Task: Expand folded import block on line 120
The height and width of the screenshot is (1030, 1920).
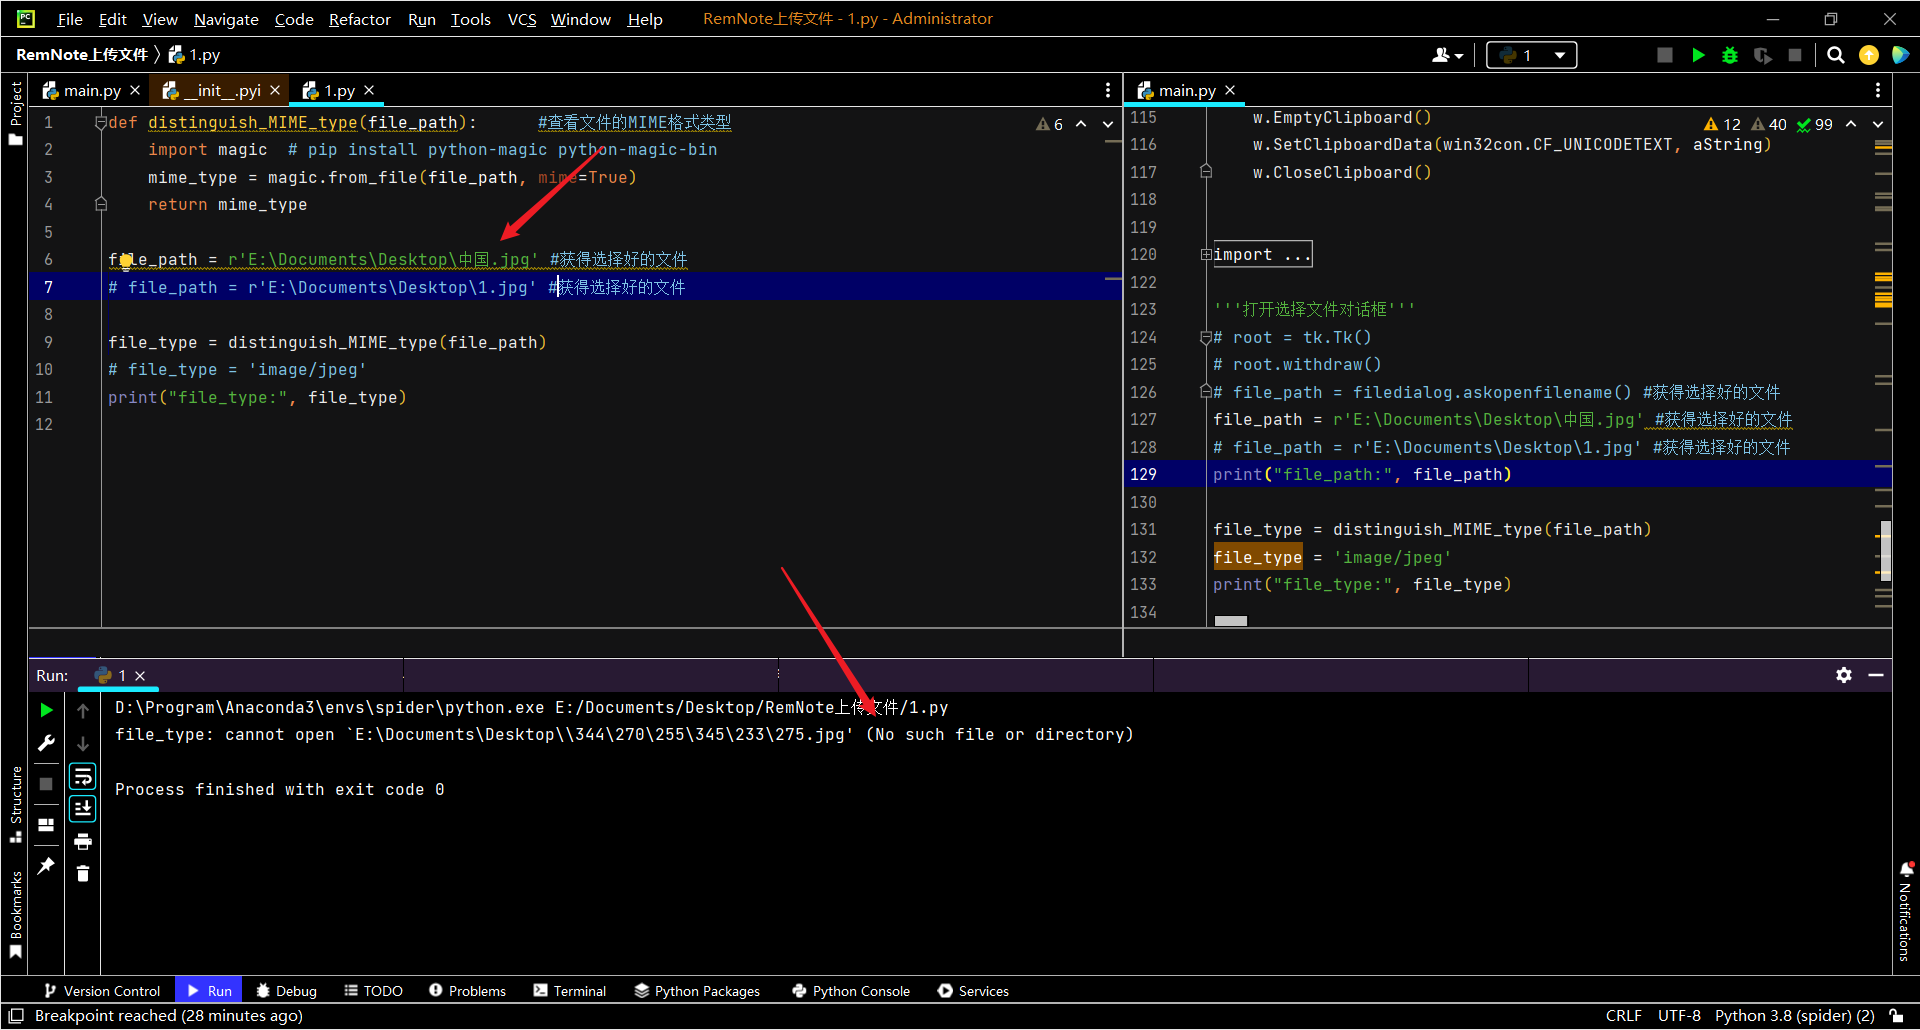Action: point(1206,255)
